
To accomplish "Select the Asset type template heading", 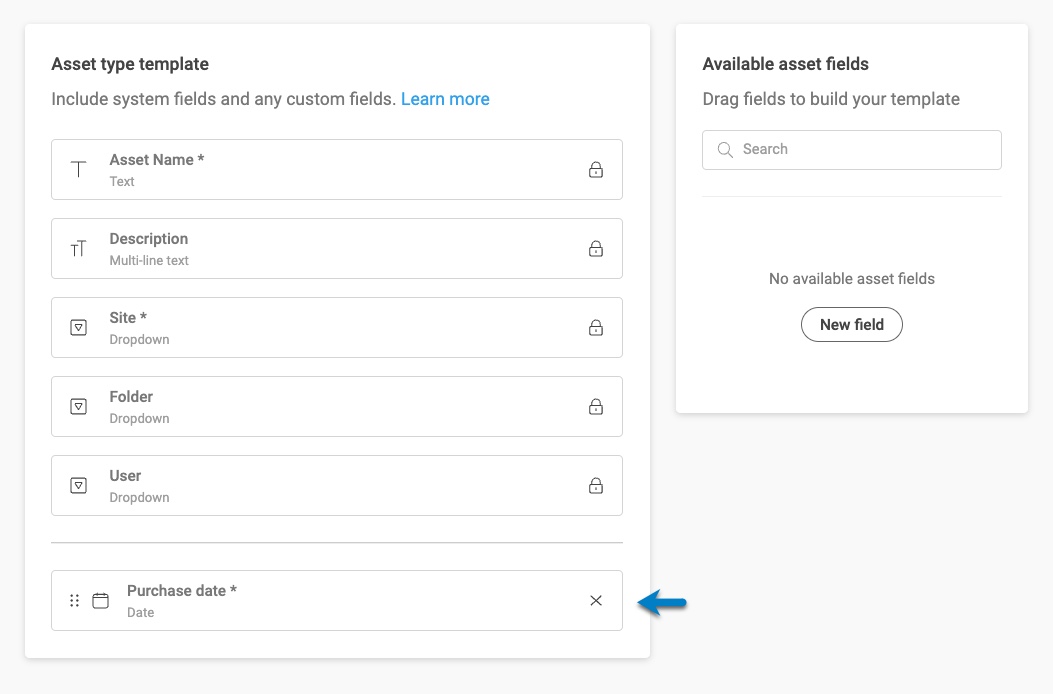I will tap(130, 63).
